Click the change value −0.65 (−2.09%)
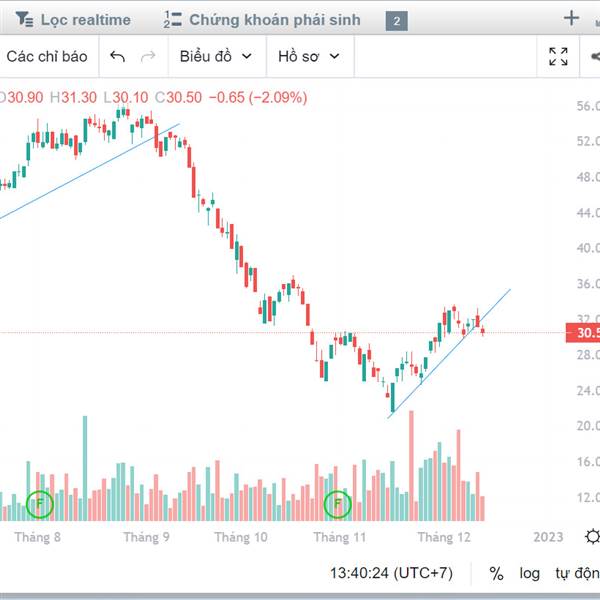 (258, 97)
